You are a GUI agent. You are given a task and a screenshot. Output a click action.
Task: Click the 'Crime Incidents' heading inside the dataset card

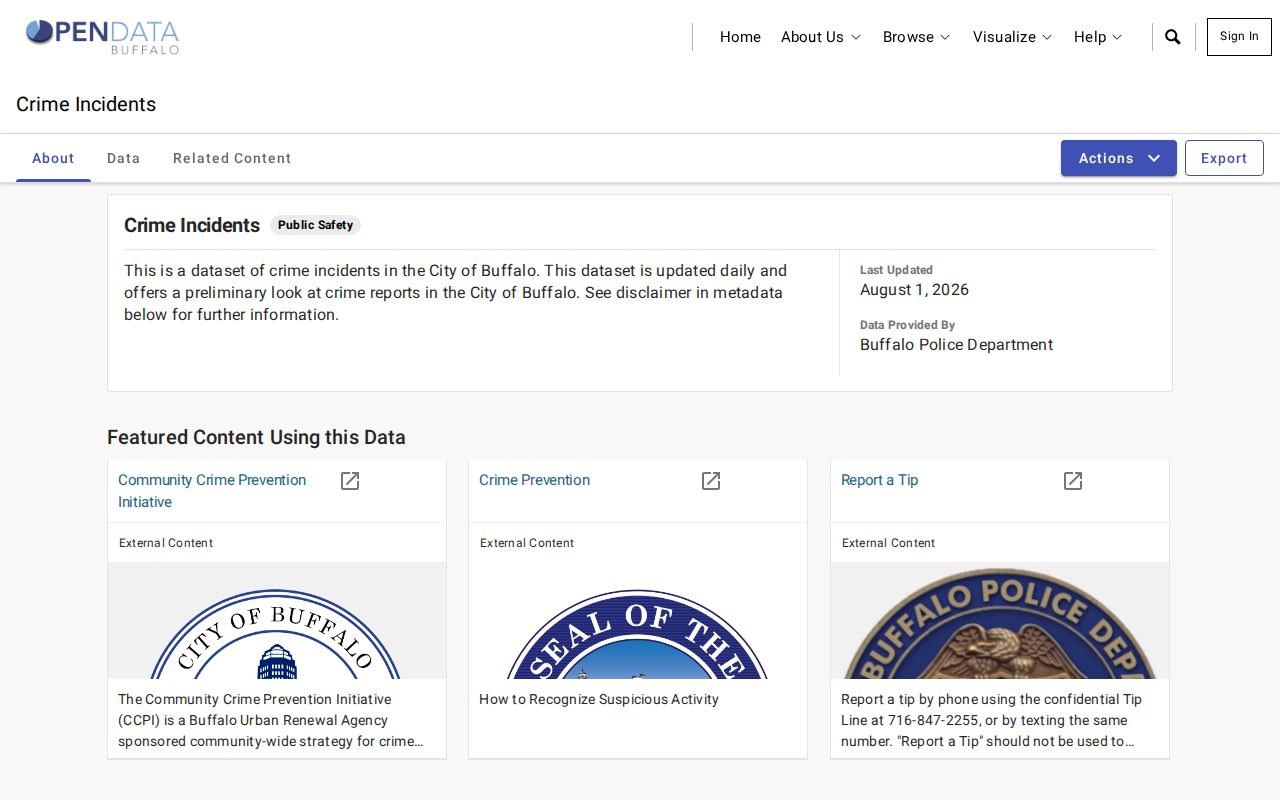(x=192, y=225)
